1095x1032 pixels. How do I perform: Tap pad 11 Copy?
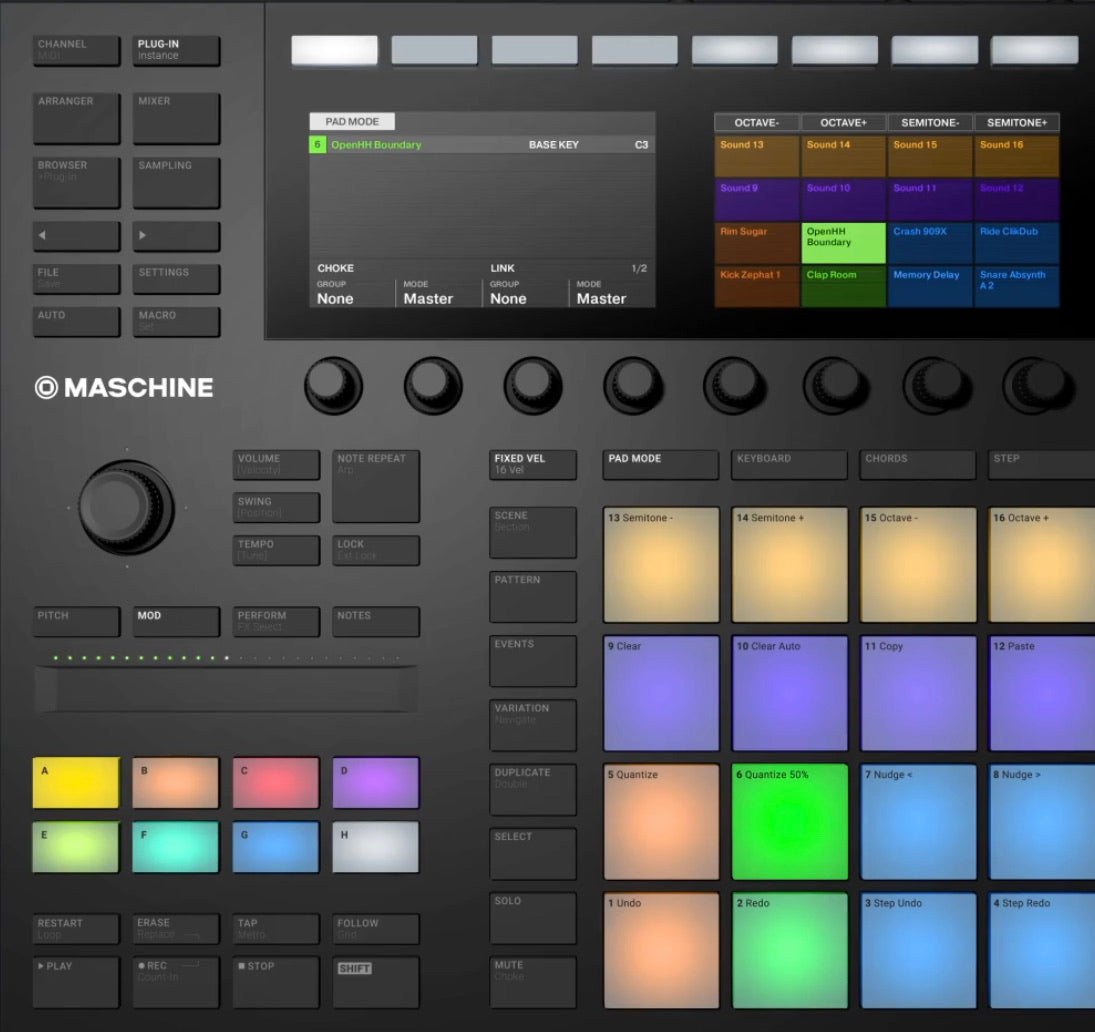(918, 693)
